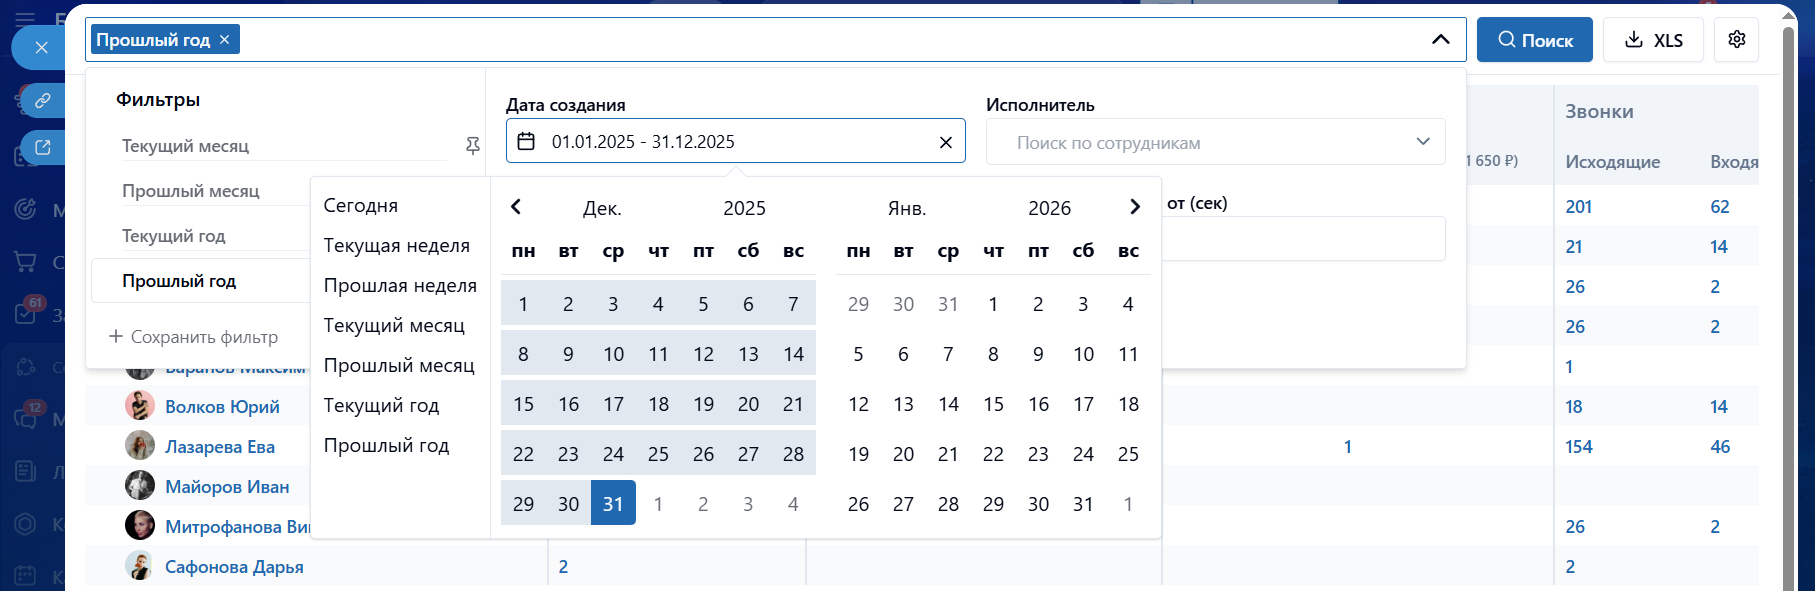Select January 20 in the 2026 calendar
Screen dimensions: 1815x591
[x=903, y=453]
